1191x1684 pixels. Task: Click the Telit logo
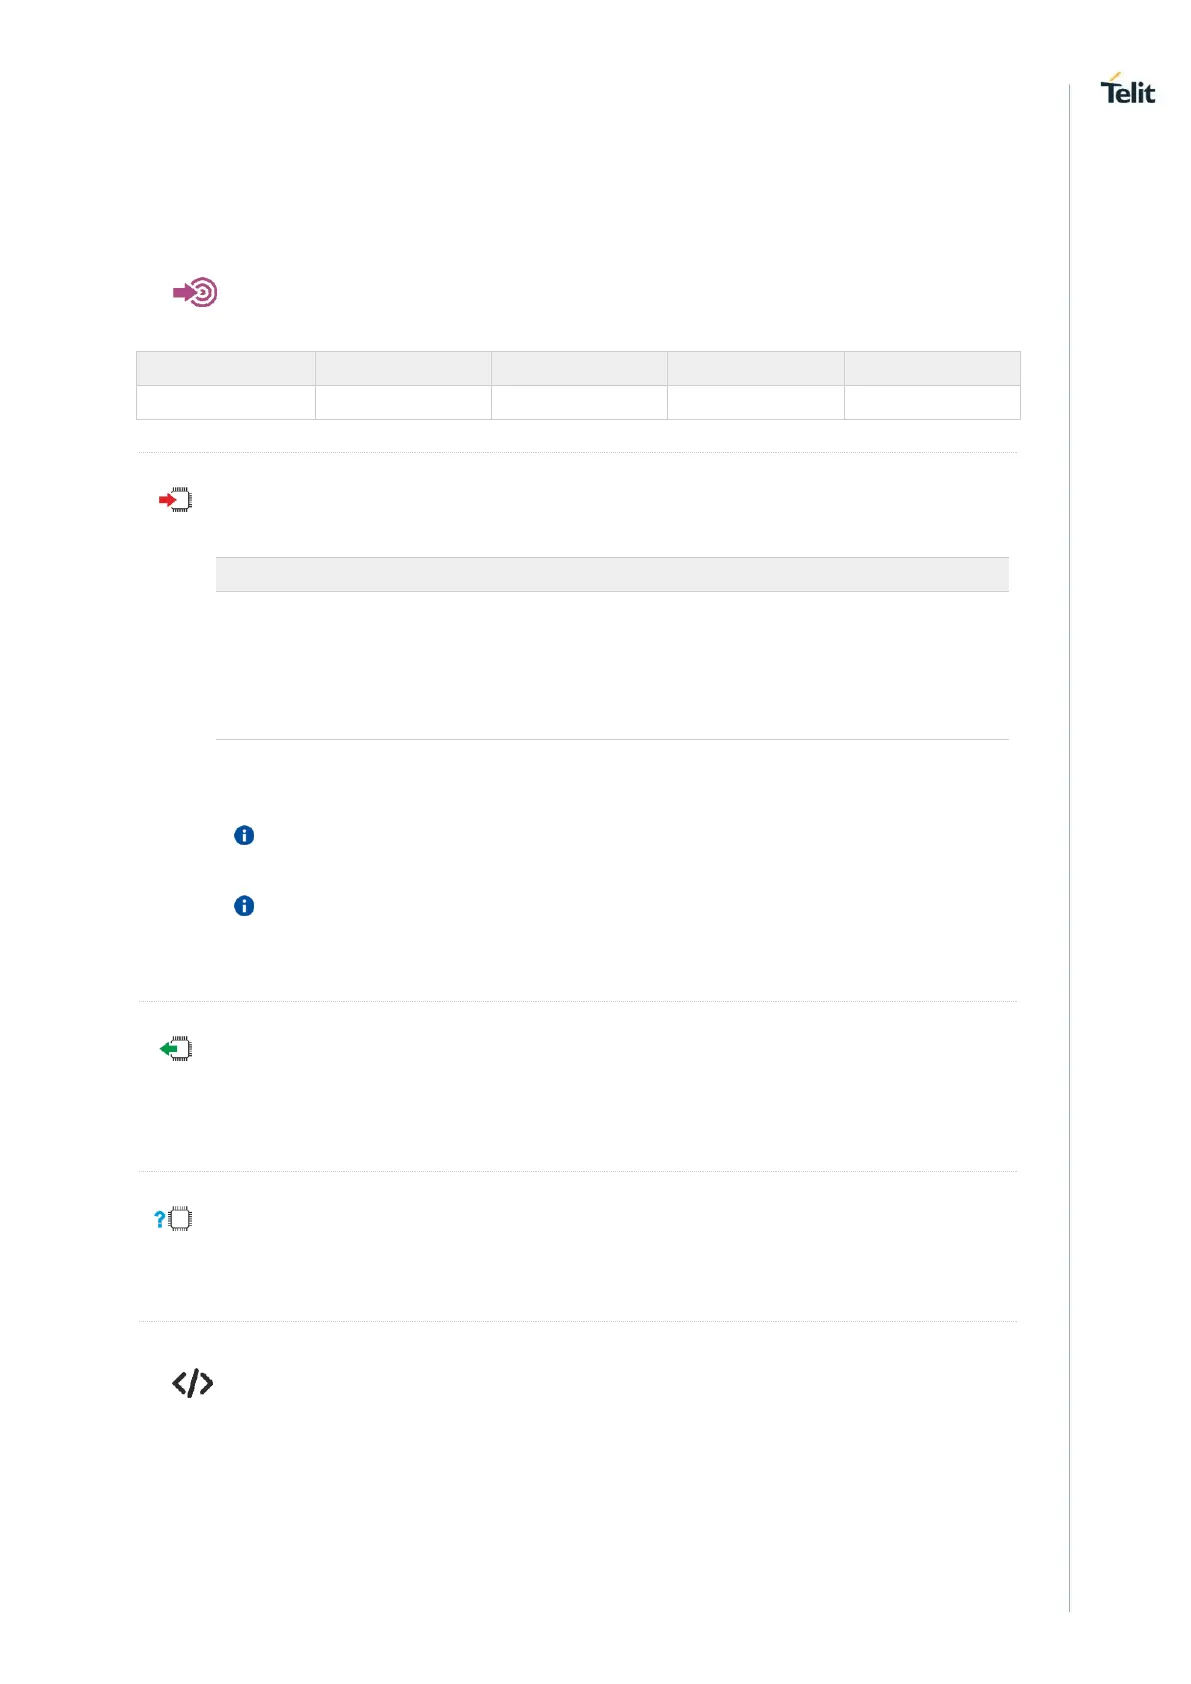tap(1128, 90)
